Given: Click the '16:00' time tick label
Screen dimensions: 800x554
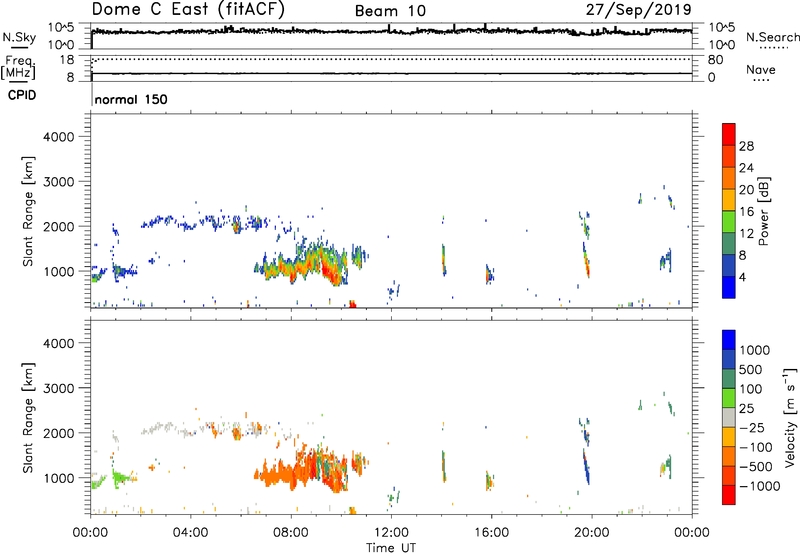Looking at the screenshot, I should click(491, 533).
